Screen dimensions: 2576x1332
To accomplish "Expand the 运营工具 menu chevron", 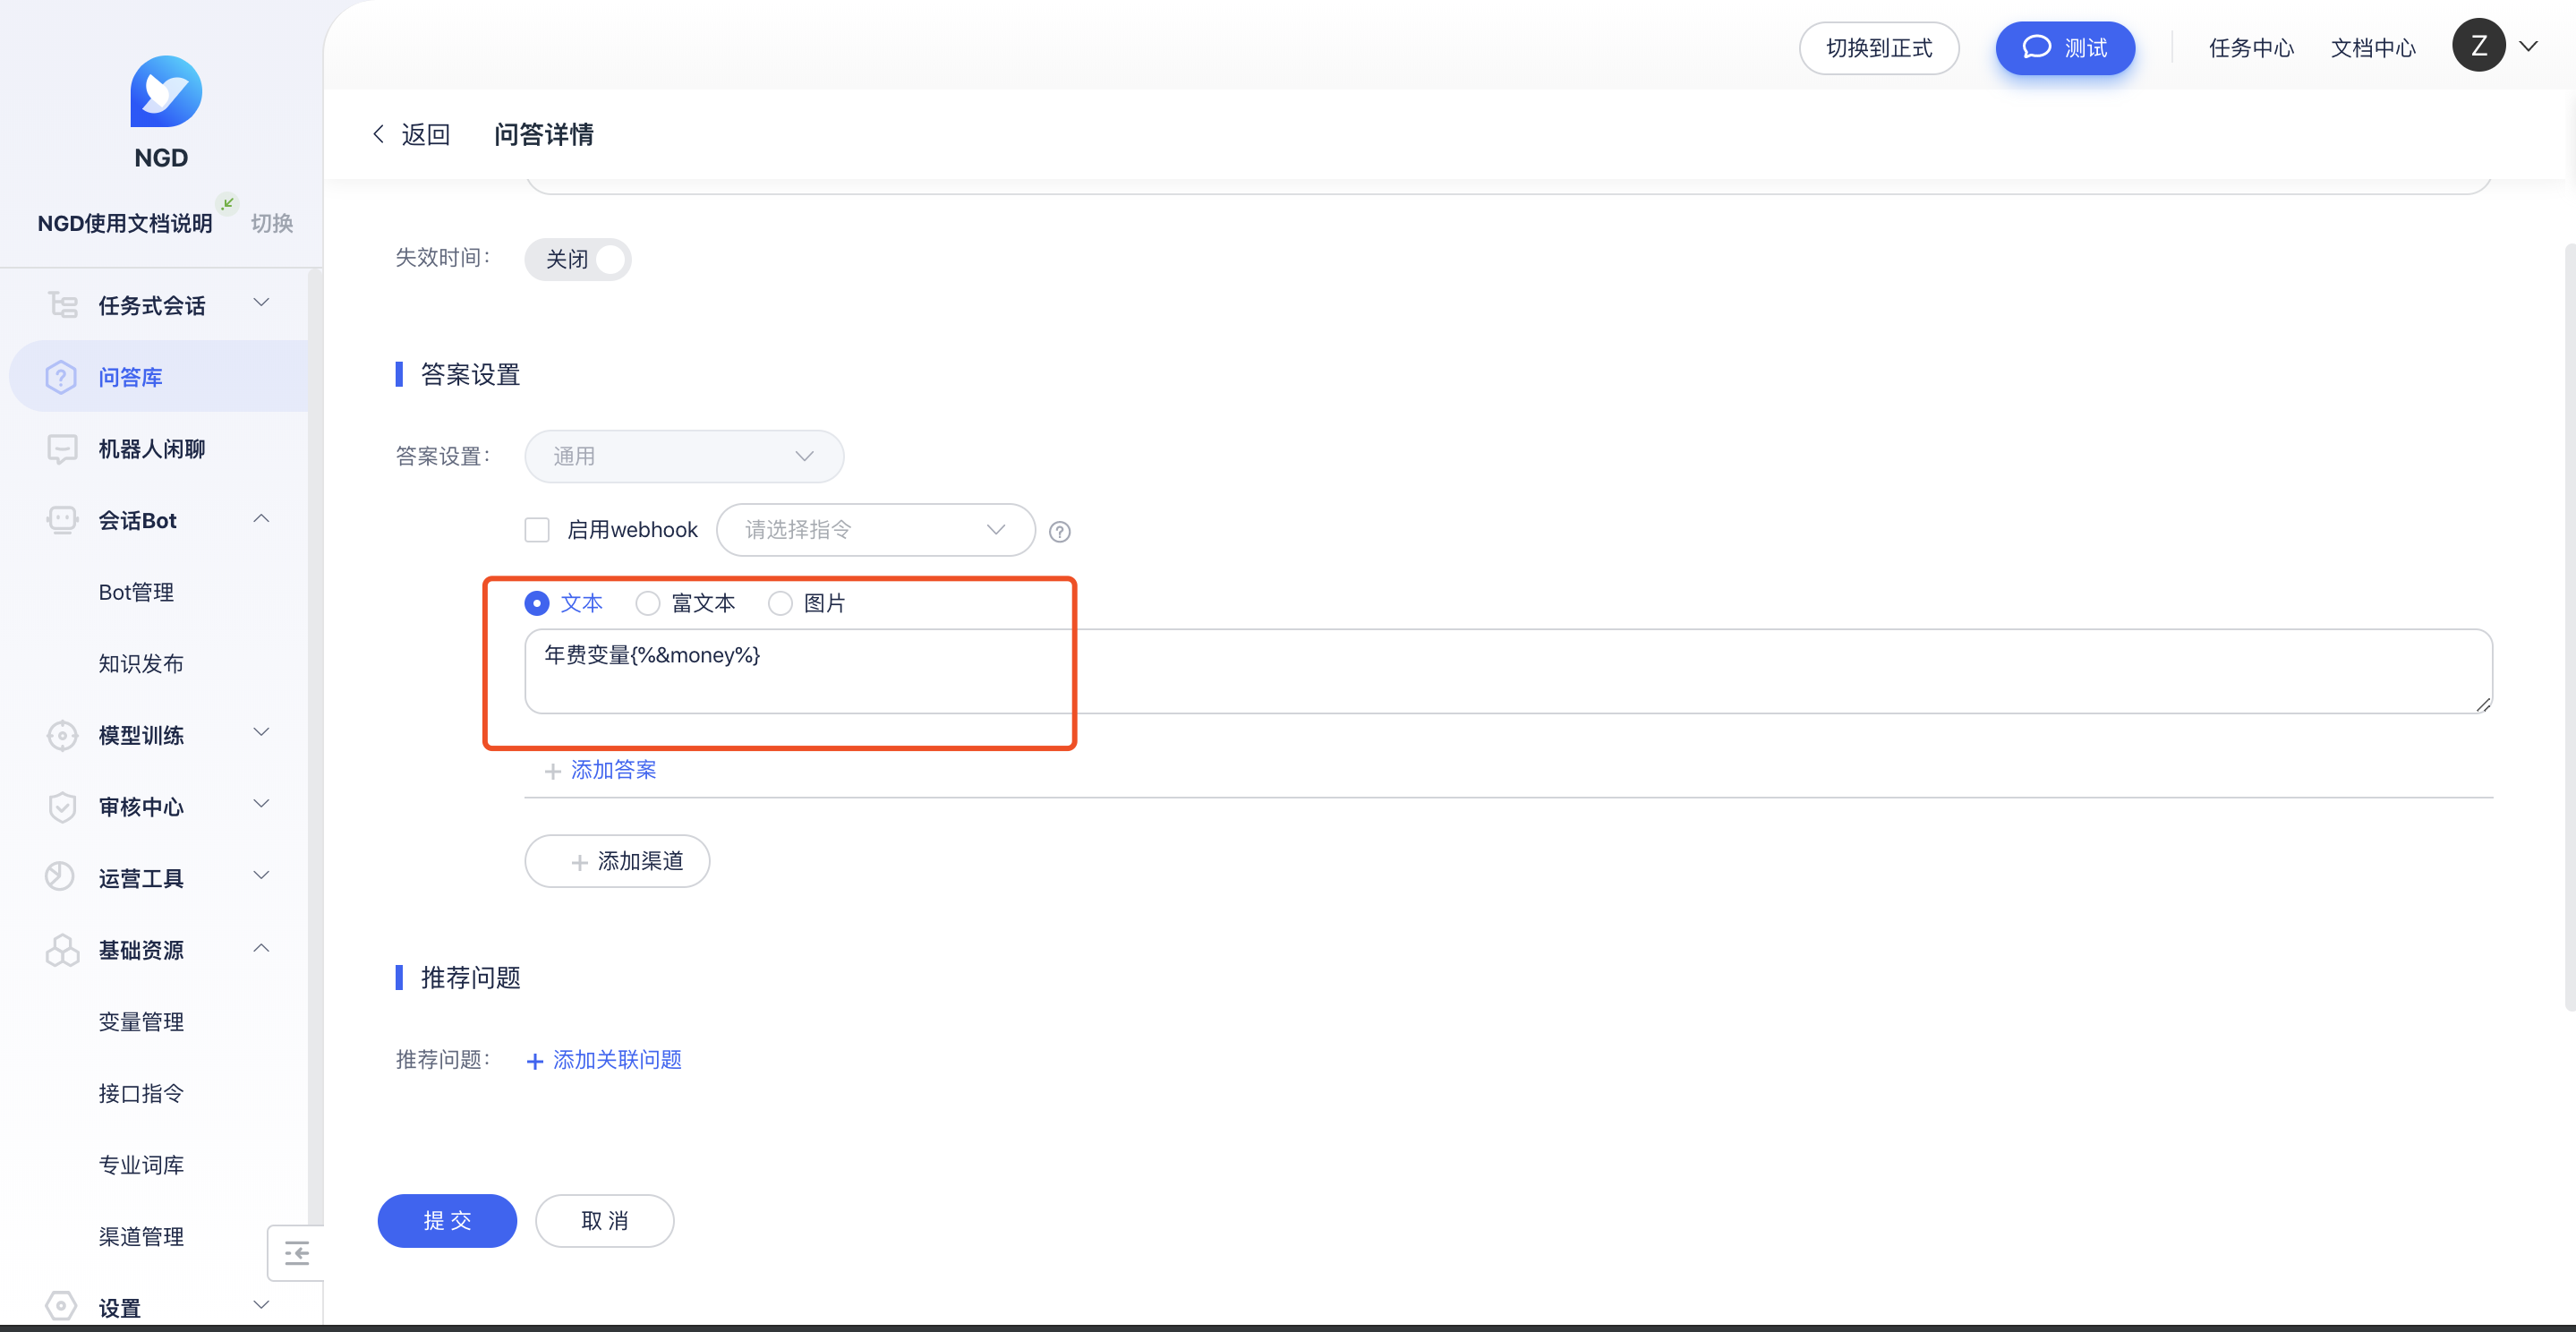I will (x=261, y=875).
